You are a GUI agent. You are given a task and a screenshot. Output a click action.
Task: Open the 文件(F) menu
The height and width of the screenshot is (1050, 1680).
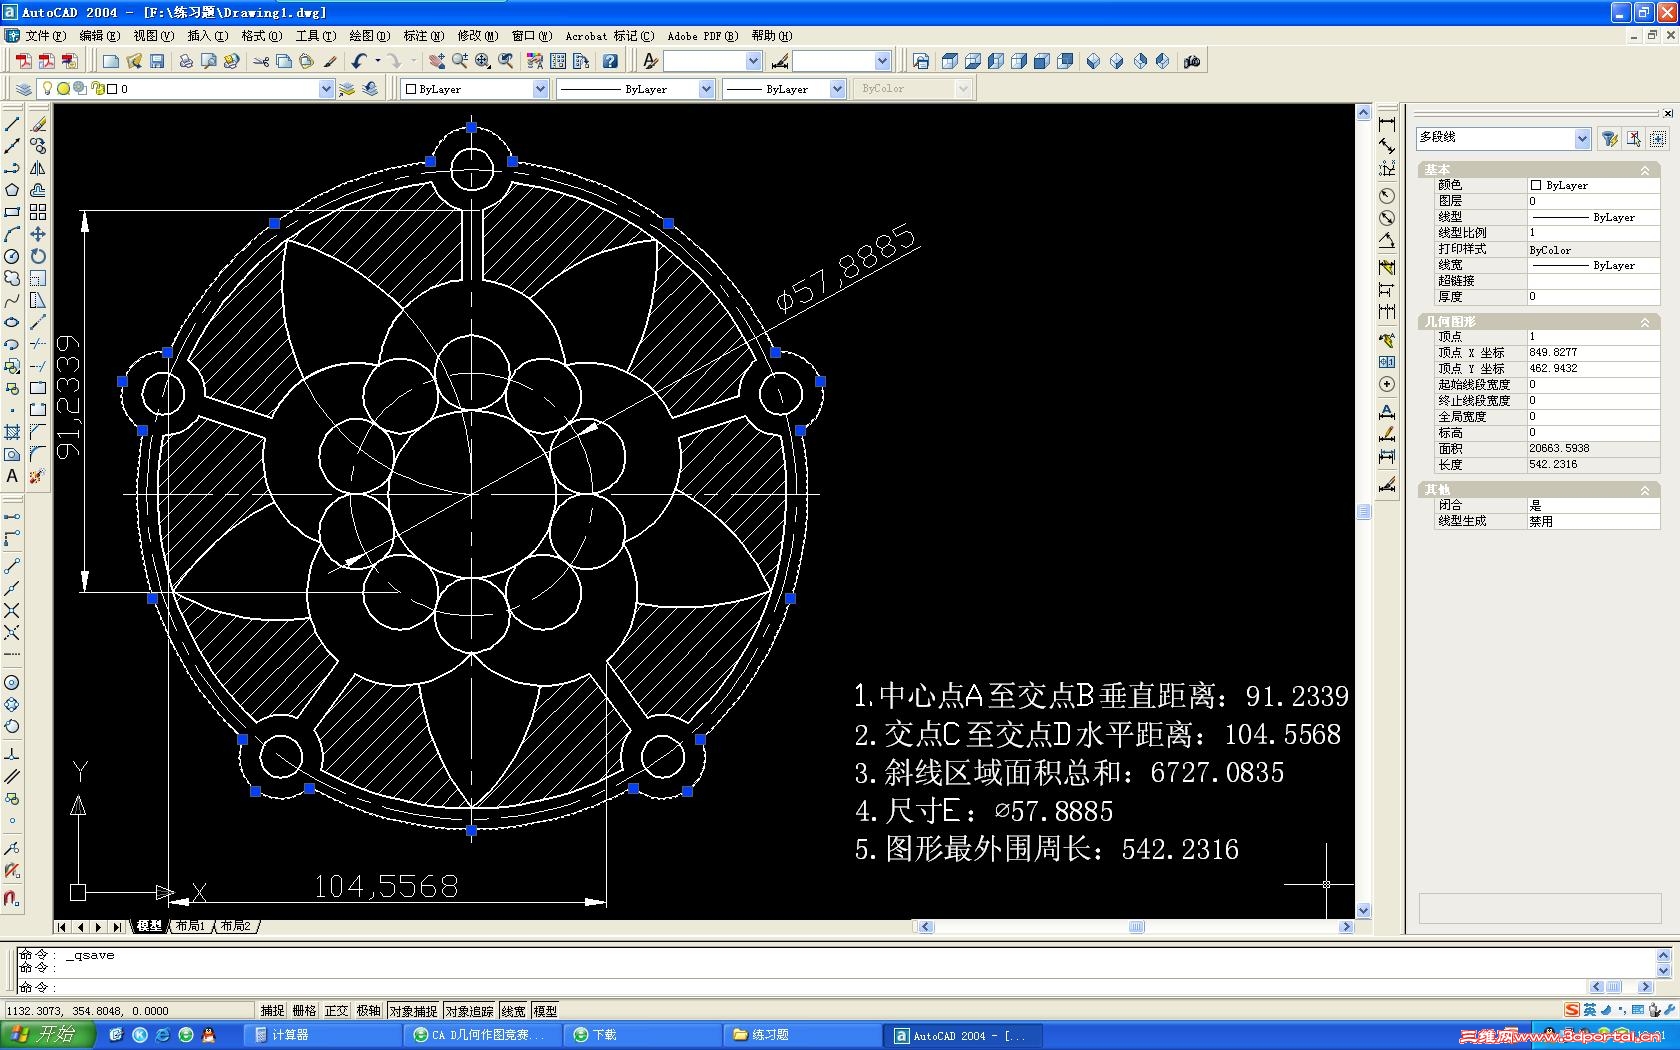(45, 36)
